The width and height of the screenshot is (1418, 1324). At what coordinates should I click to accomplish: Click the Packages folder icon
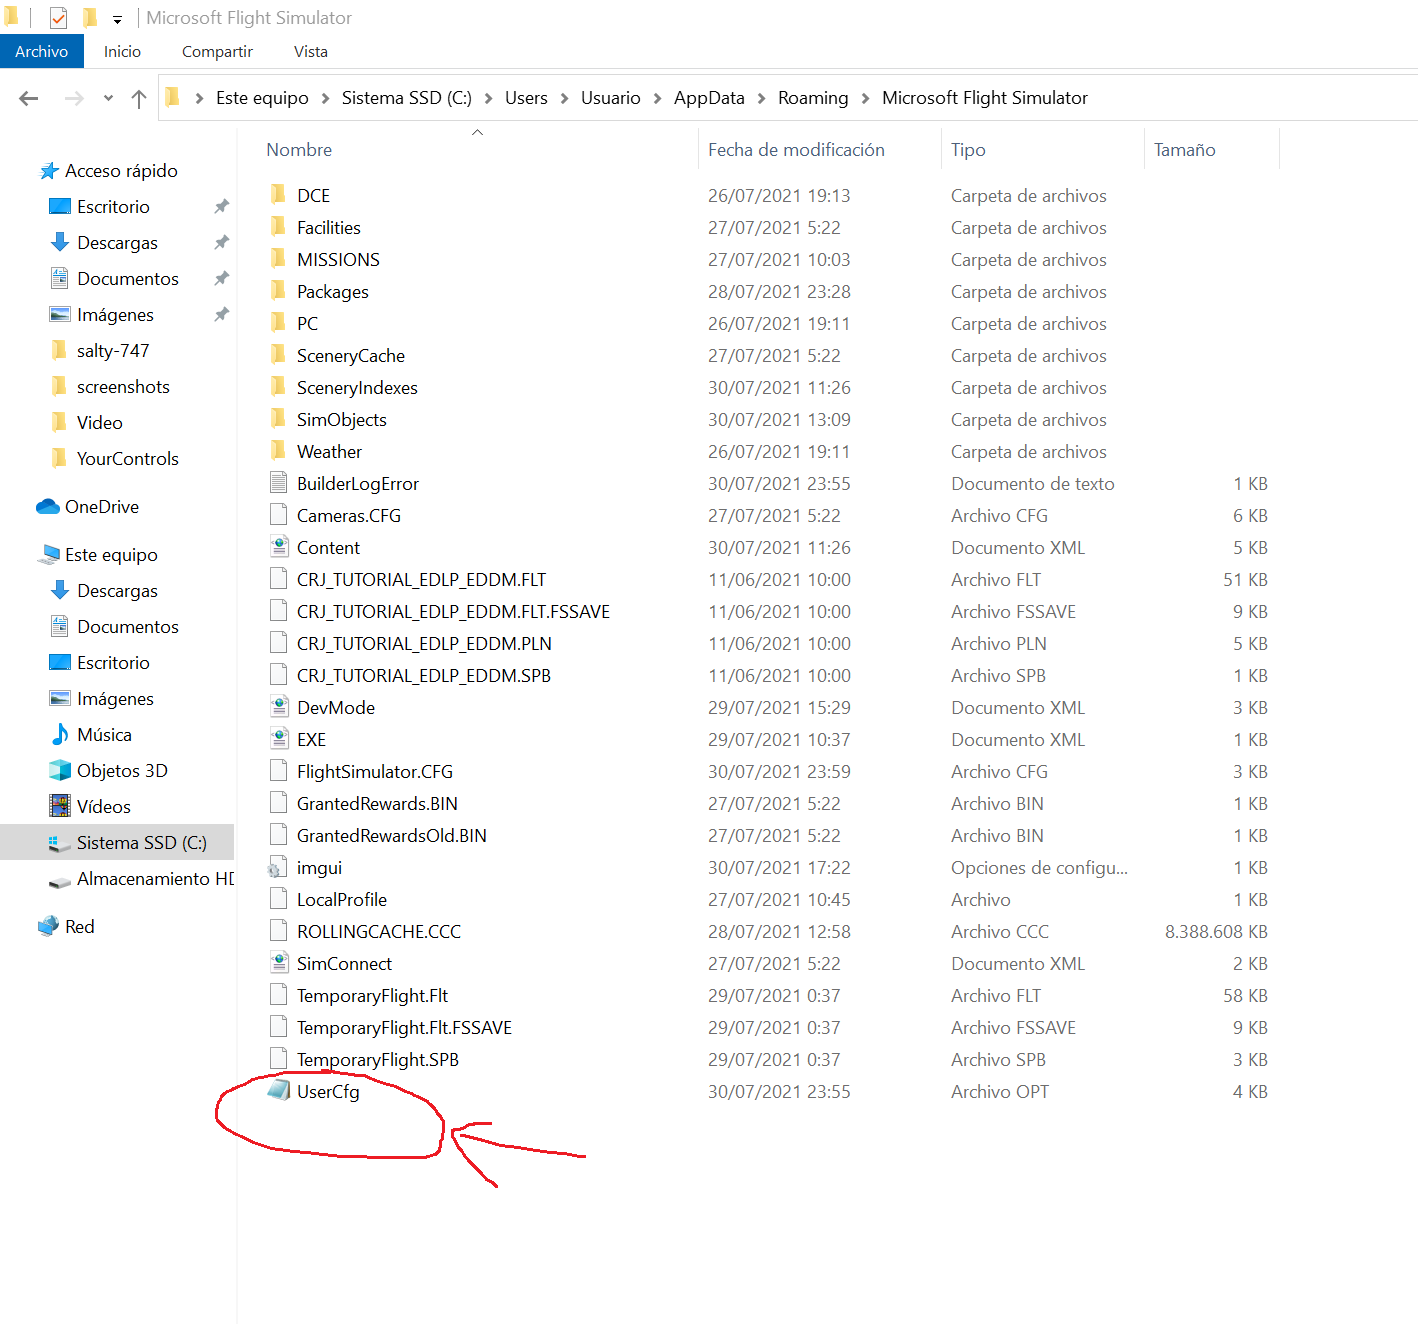coord(279,291)
